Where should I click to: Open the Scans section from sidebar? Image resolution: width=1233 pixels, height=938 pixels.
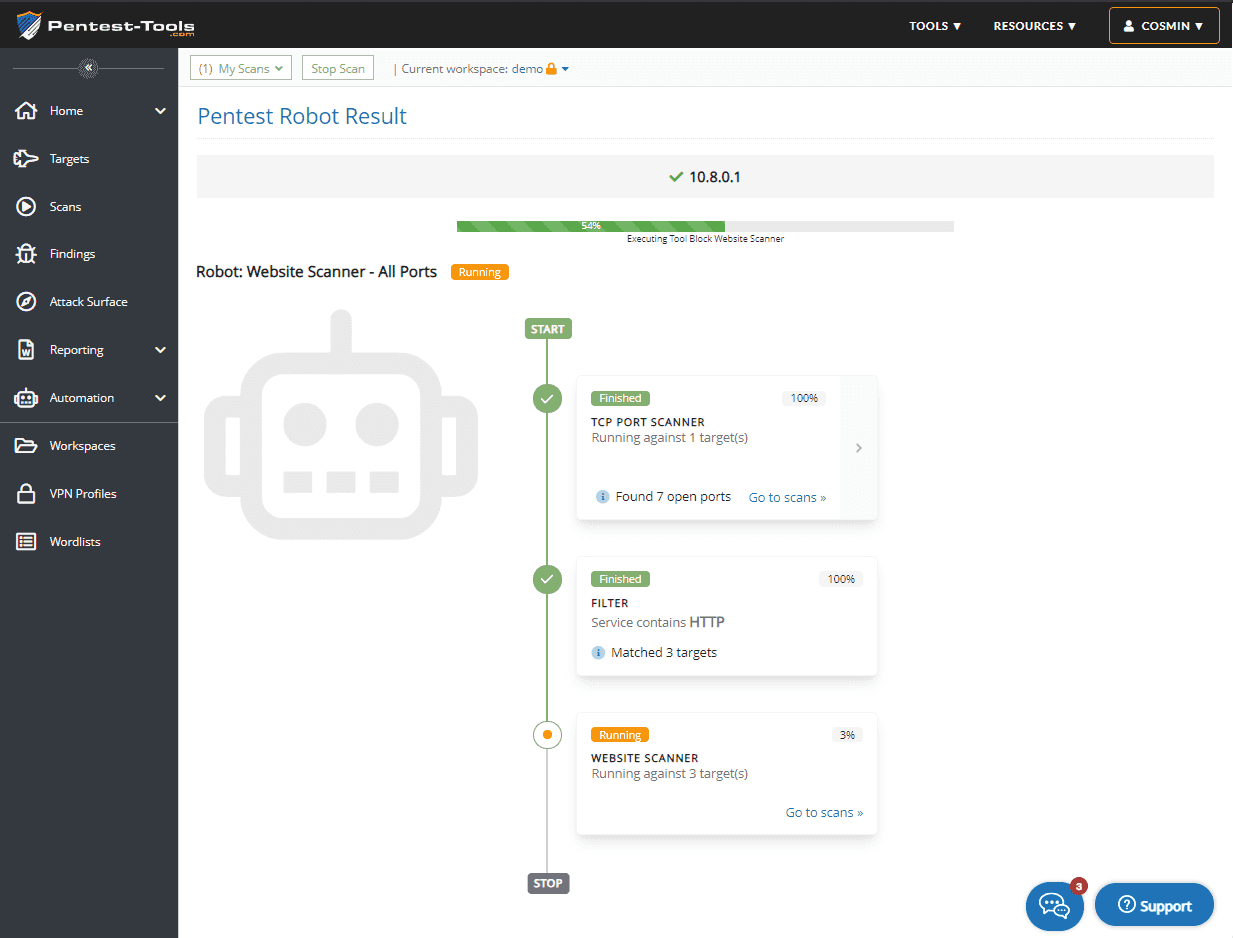28,206
